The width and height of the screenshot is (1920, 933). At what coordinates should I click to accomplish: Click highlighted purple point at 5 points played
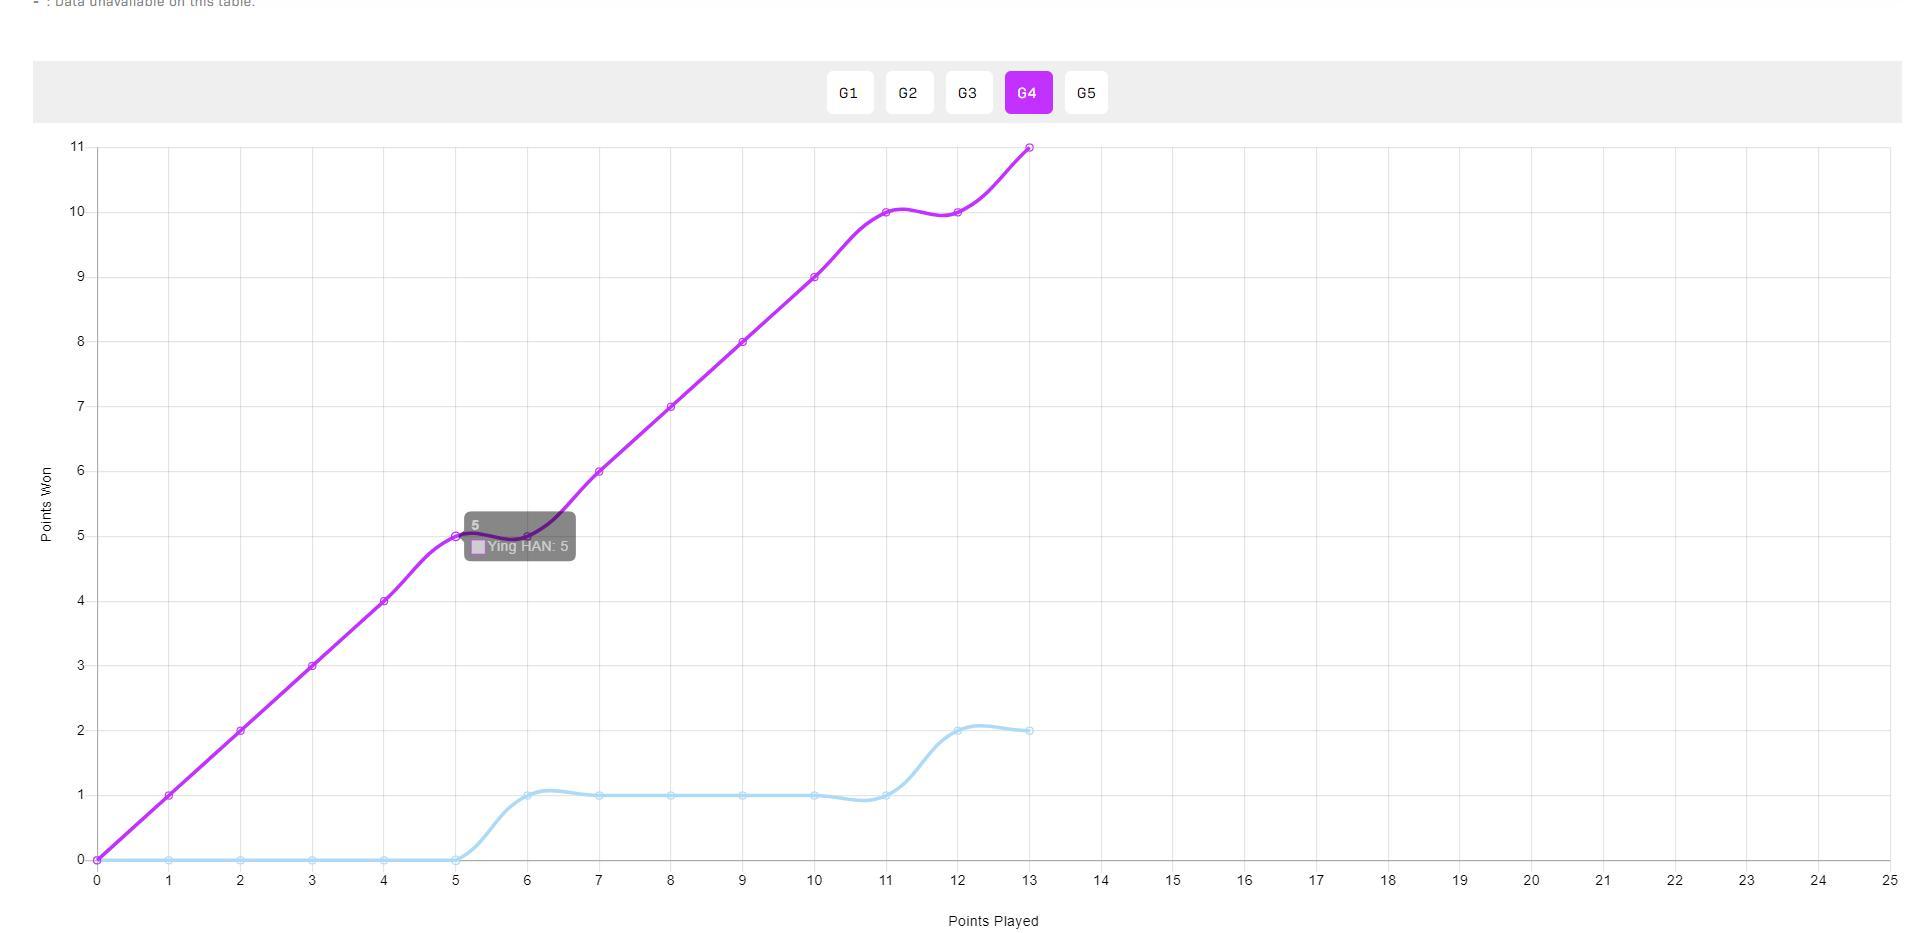(456, 537)
